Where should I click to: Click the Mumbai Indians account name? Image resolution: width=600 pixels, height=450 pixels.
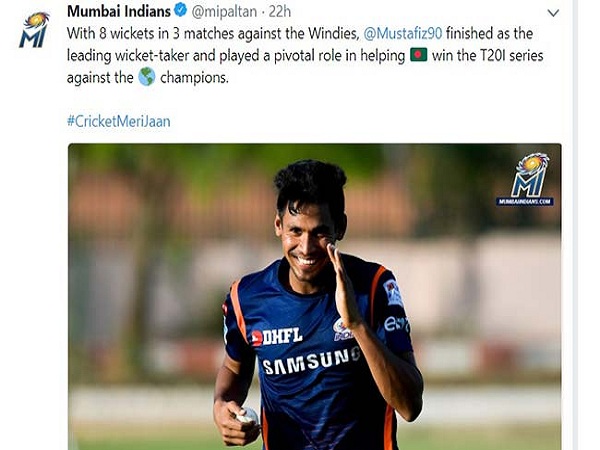click(x=119, y=11)
